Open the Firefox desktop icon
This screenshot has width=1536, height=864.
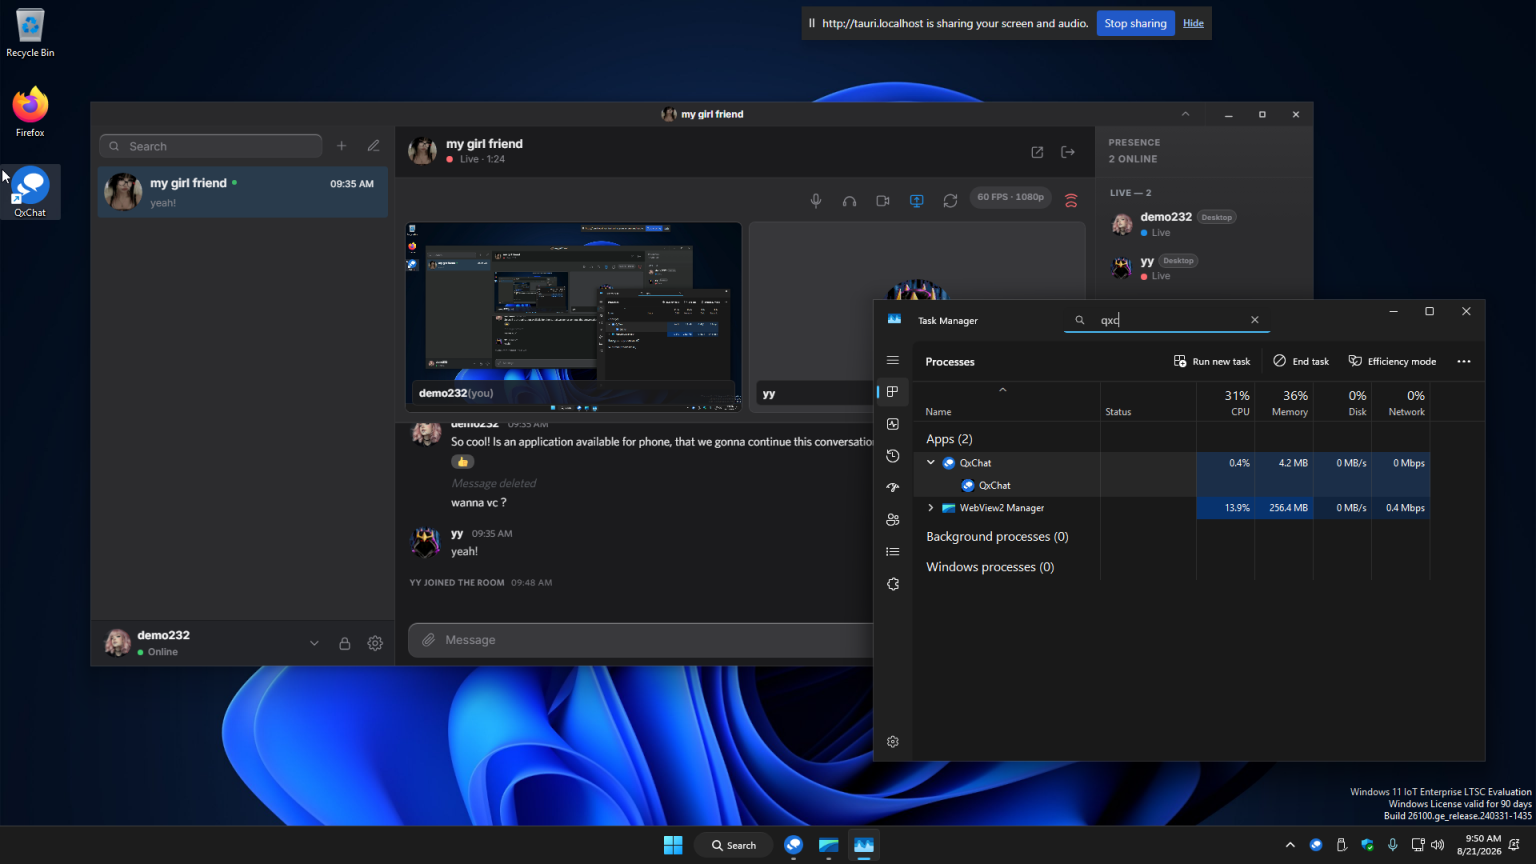click(30, 112)
